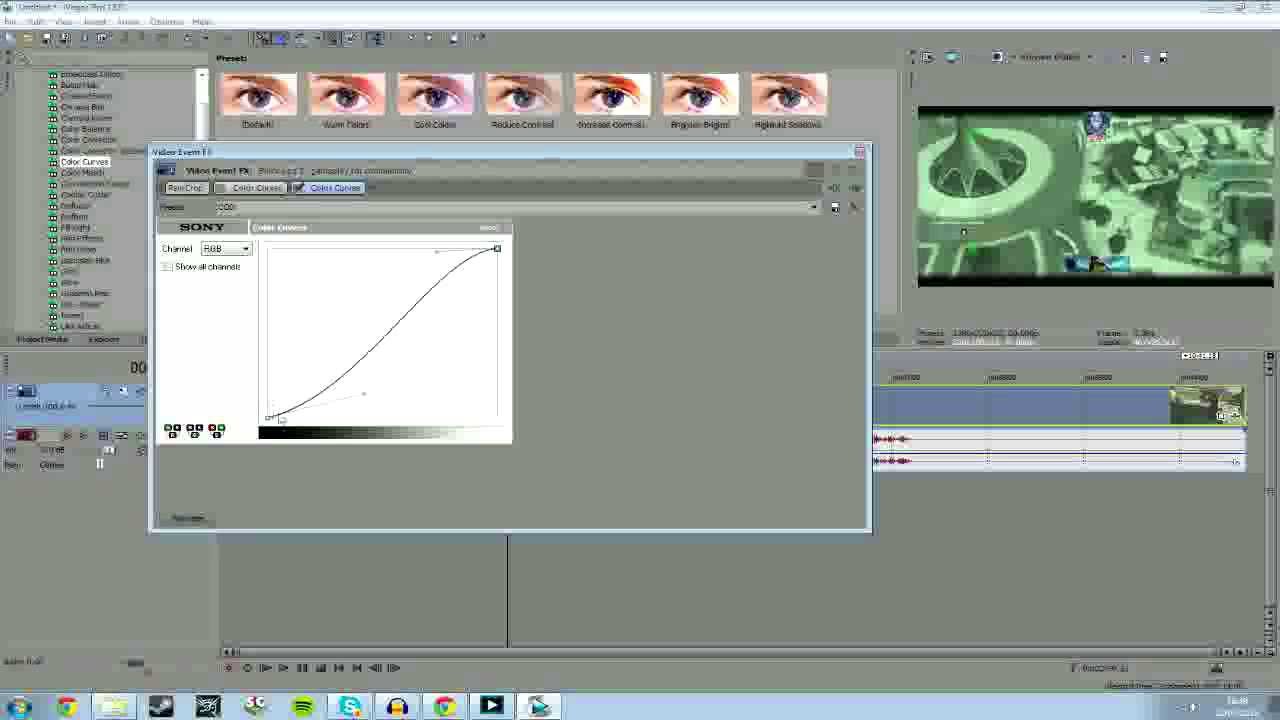Select Color Curves in the effects list

click(84, 162)
